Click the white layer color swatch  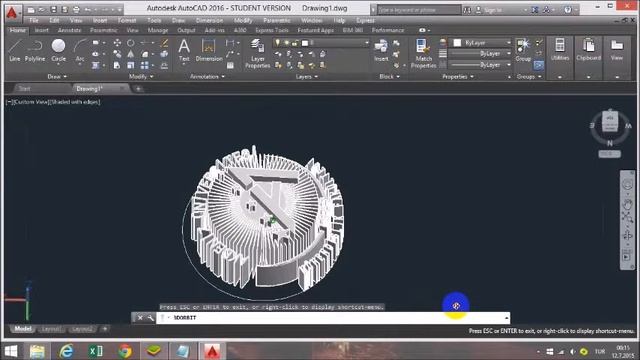point(305,42)
